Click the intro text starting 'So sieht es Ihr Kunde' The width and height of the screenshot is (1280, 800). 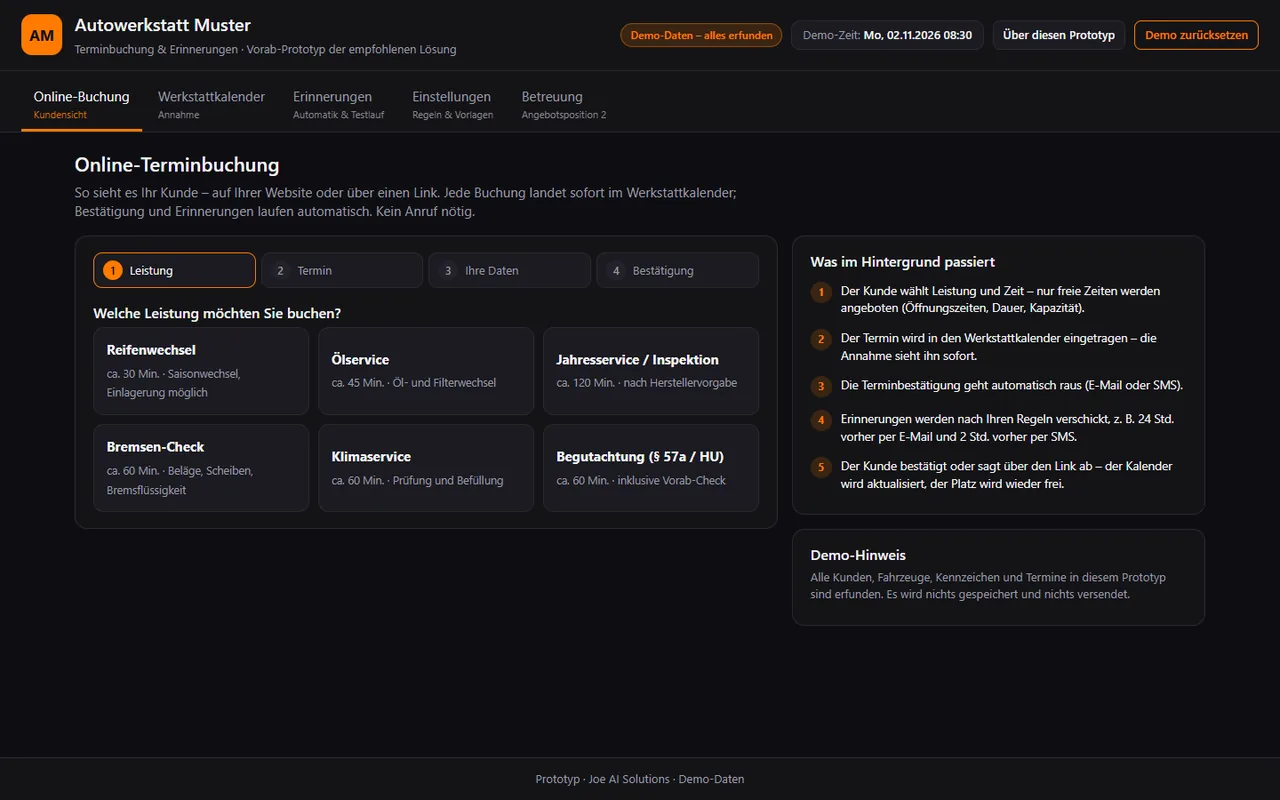(x=405, y=202)
